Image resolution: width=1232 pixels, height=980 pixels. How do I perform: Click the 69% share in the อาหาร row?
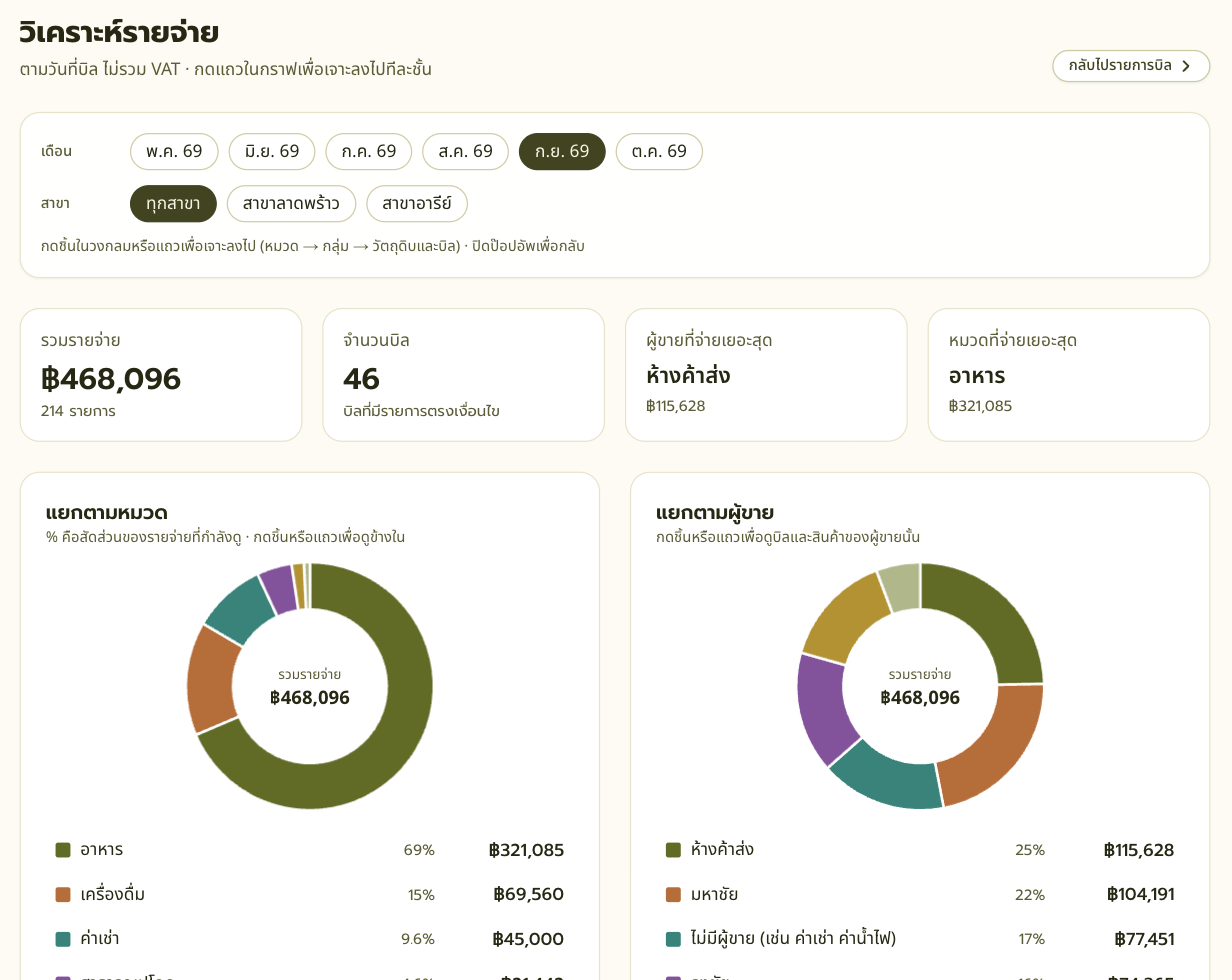point(419,850)
